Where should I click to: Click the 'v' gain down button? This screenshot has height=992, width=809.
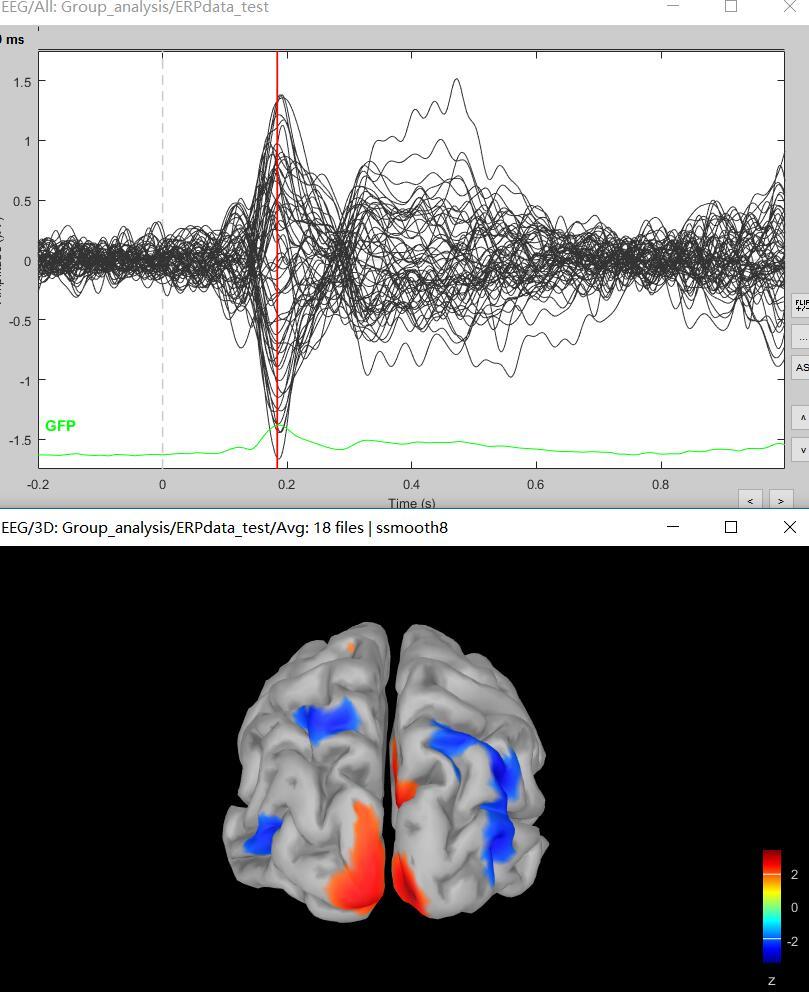pos(801,450)
